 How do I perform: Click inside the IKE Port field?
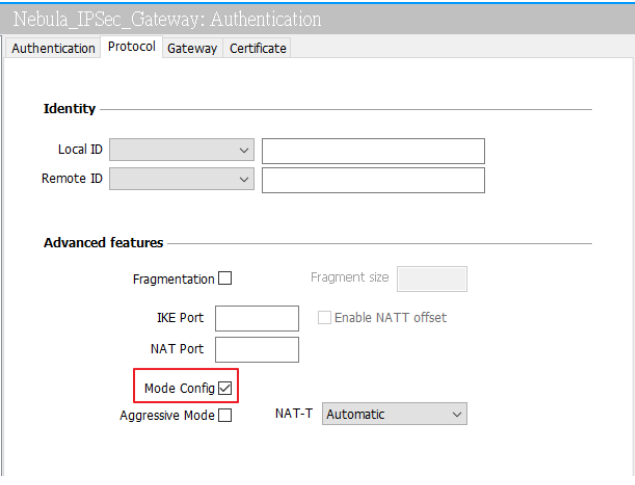pyautogui.click(x=257, y=318)
